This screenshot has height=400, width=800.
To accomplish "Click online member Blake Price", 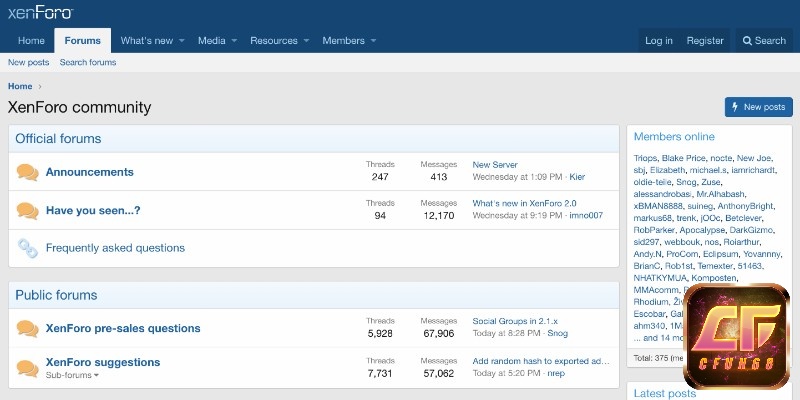I will coord(683,158).
